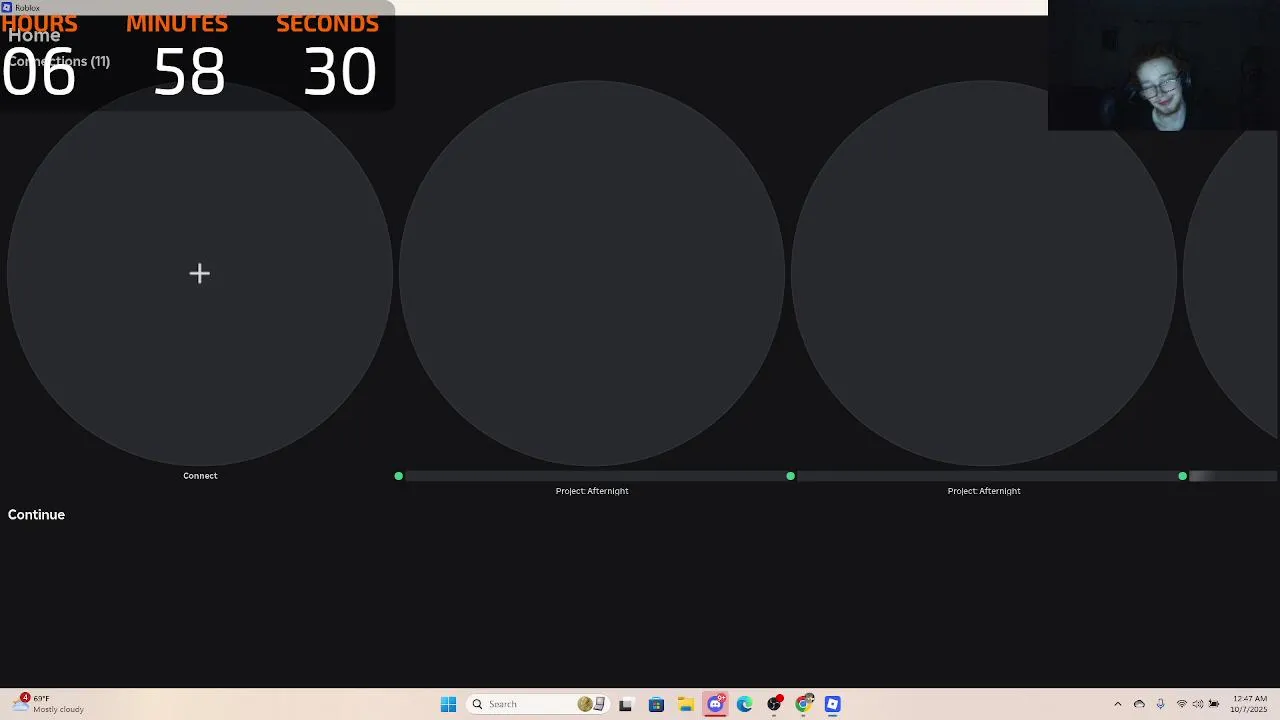Open the weather widget showing Mostly cloudy
The image size is (1280, 720).
pos(48,704)
